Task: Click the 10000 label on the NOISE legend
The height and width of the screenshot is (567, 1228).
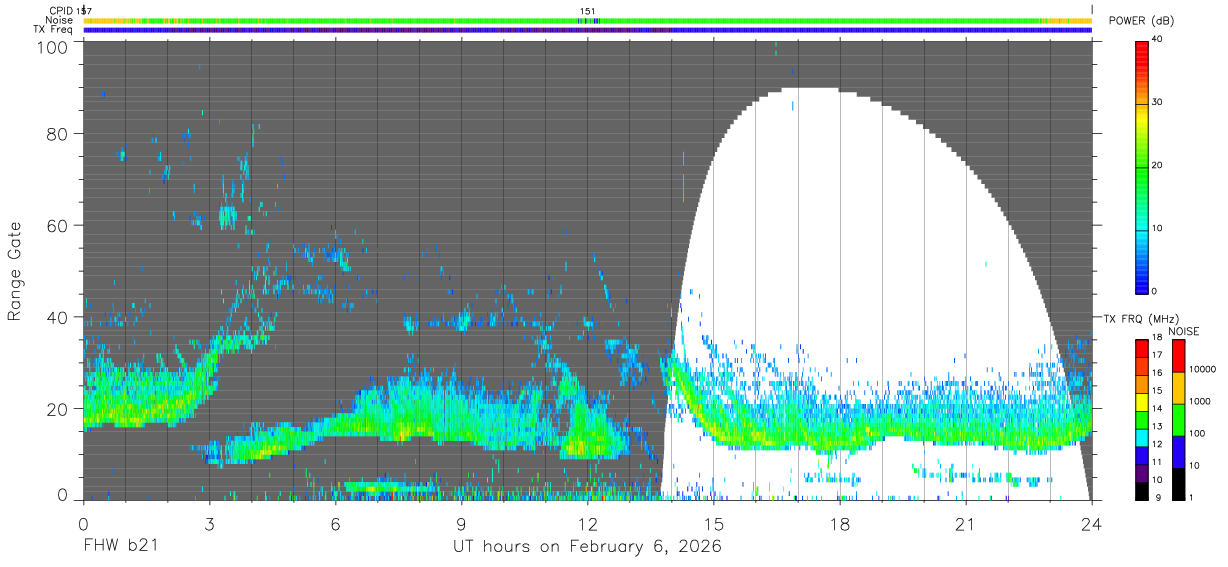Action: tap(1203, 369)
